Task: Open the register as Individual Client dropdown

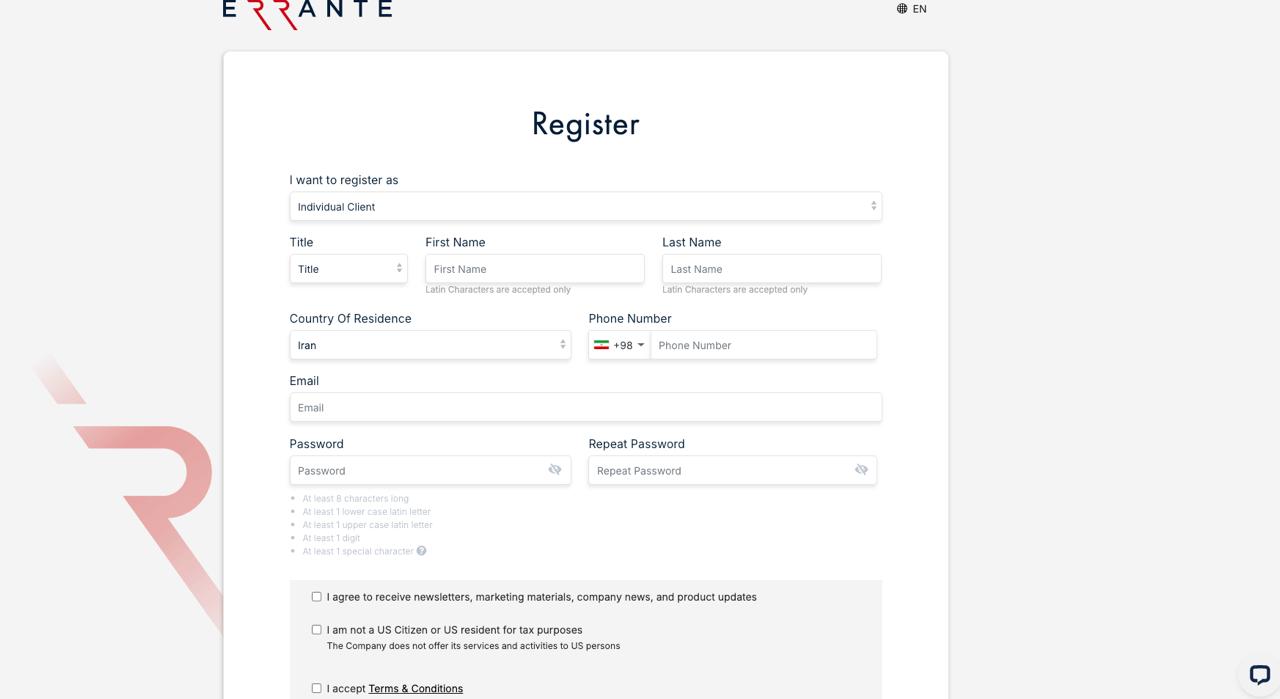Action: point(585,207)
